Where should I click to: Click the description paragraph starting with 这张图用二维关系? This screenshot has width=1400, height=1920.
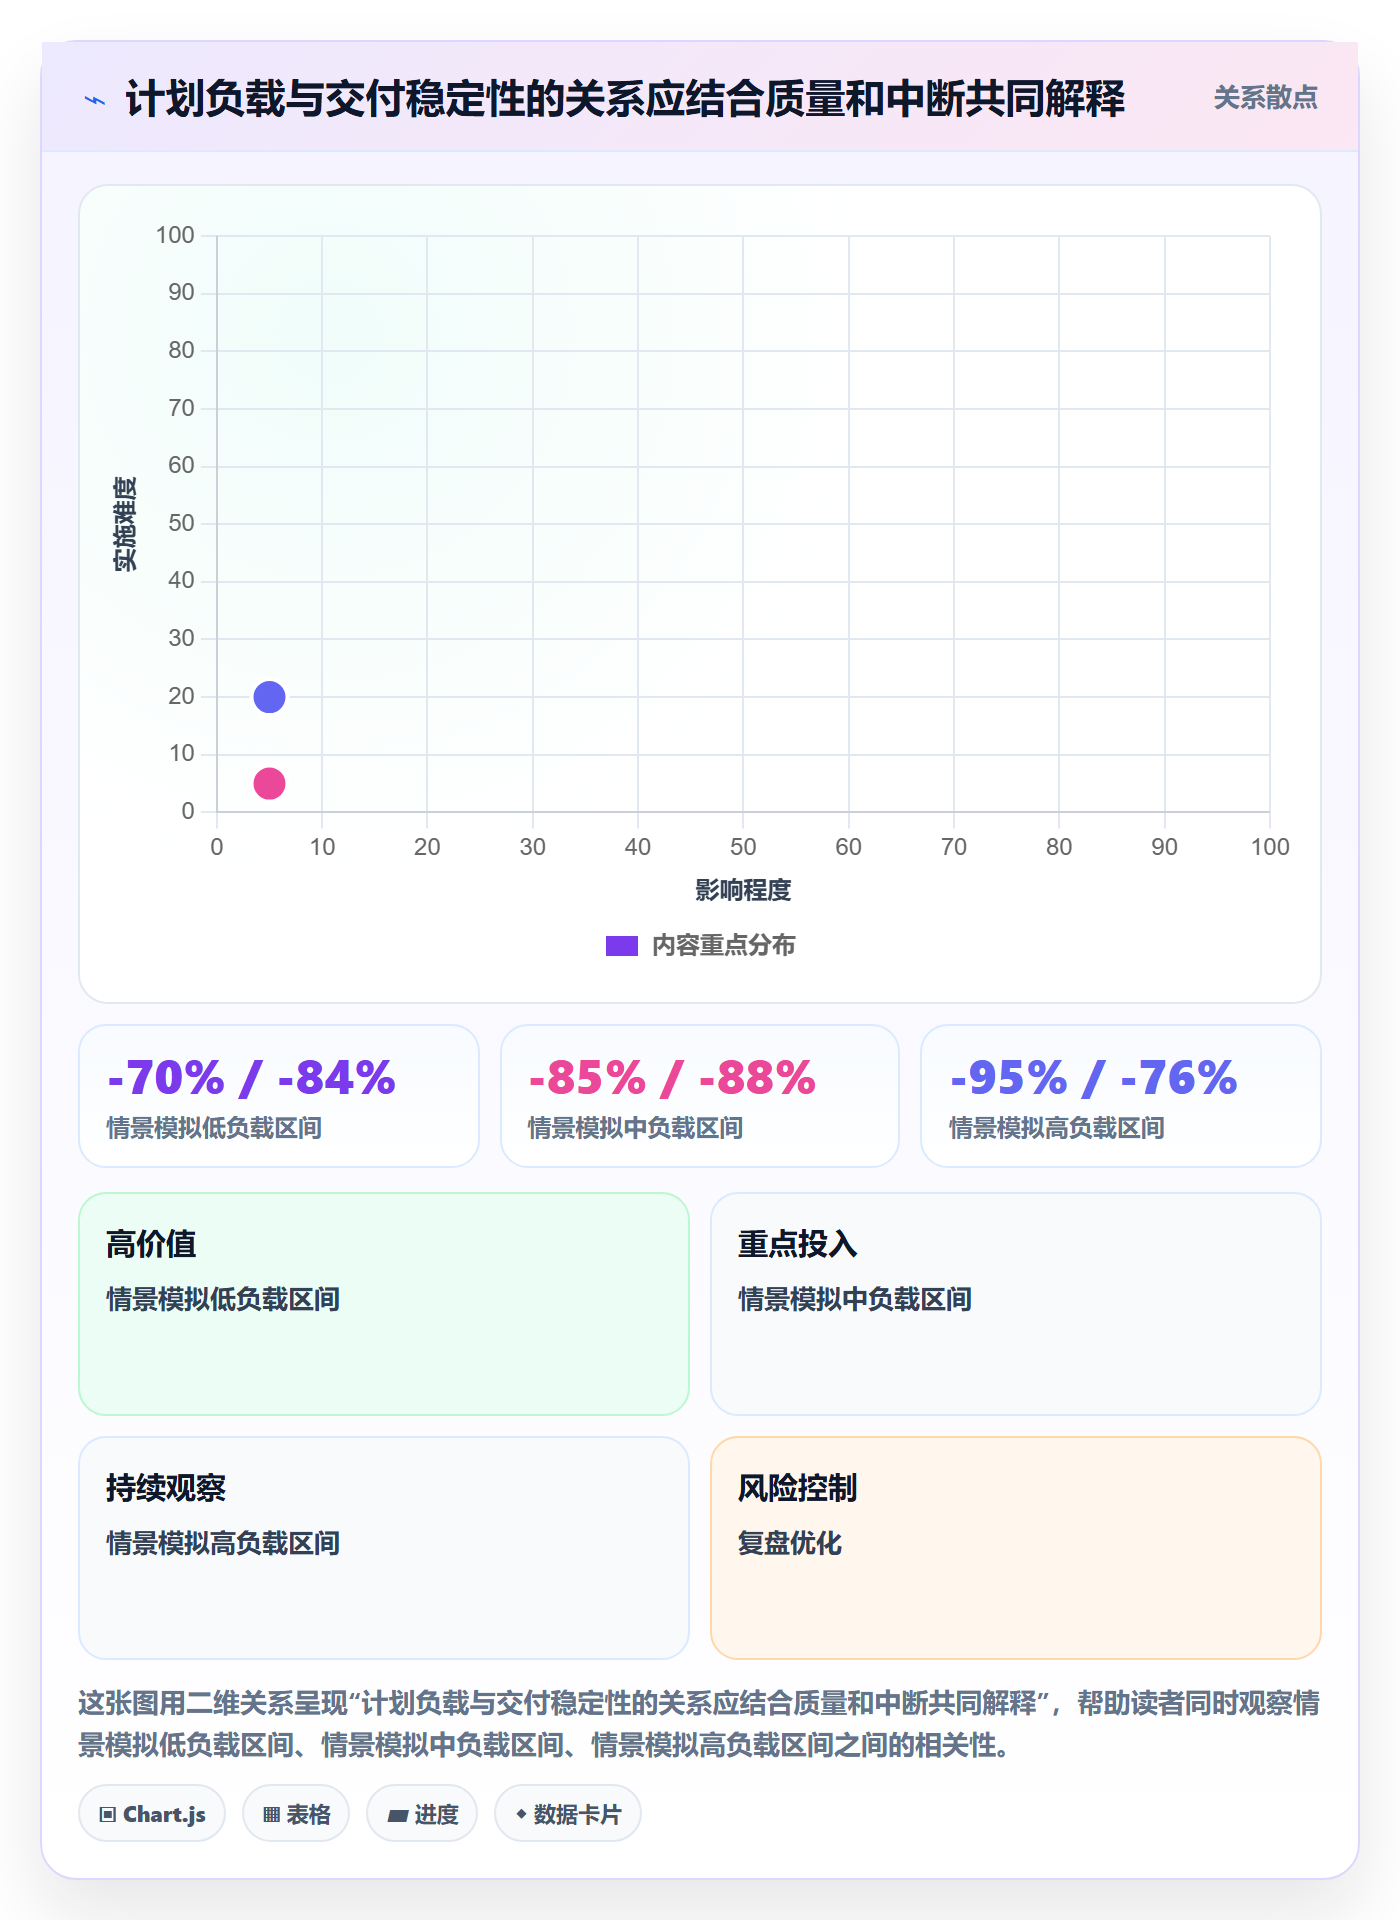click(x=699, y=1724)
